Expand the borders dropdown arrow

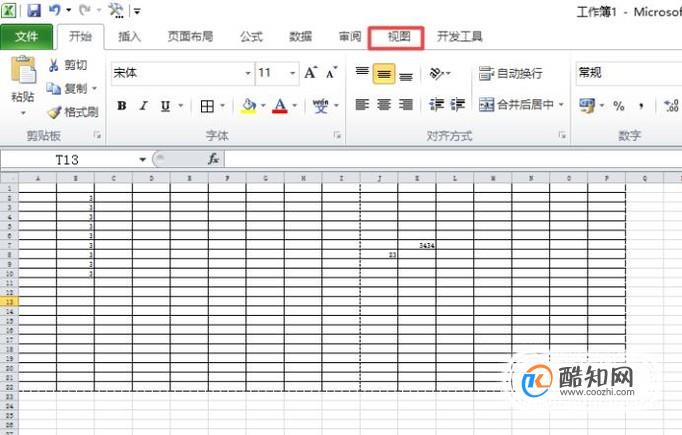tap(222, 106)
